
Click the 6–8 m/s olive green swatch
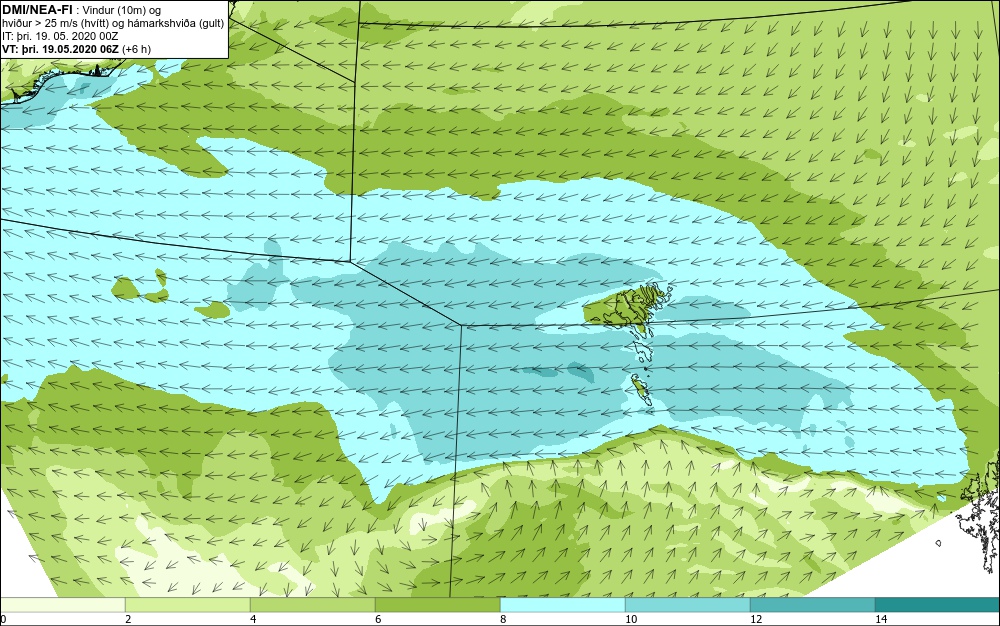pos(438,605)
